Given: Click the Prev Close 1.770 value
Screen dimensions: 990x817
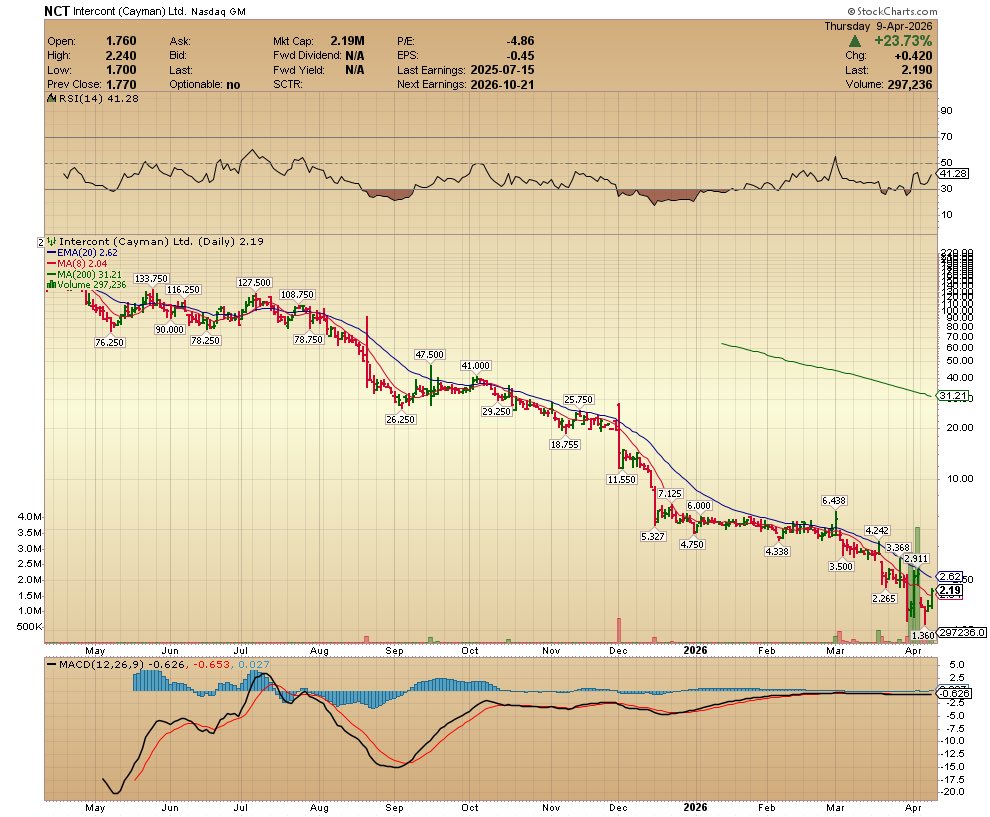Looking at the screenshot, I should [x=121, y=85].
